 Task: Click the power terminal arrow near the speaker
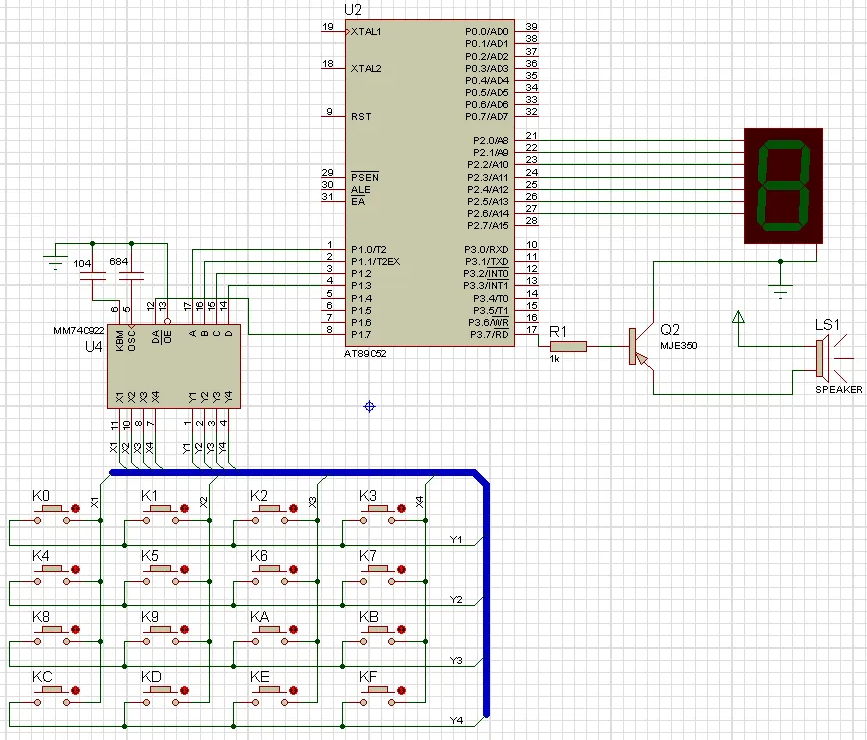pyautogui.click(x=738, y=317)
